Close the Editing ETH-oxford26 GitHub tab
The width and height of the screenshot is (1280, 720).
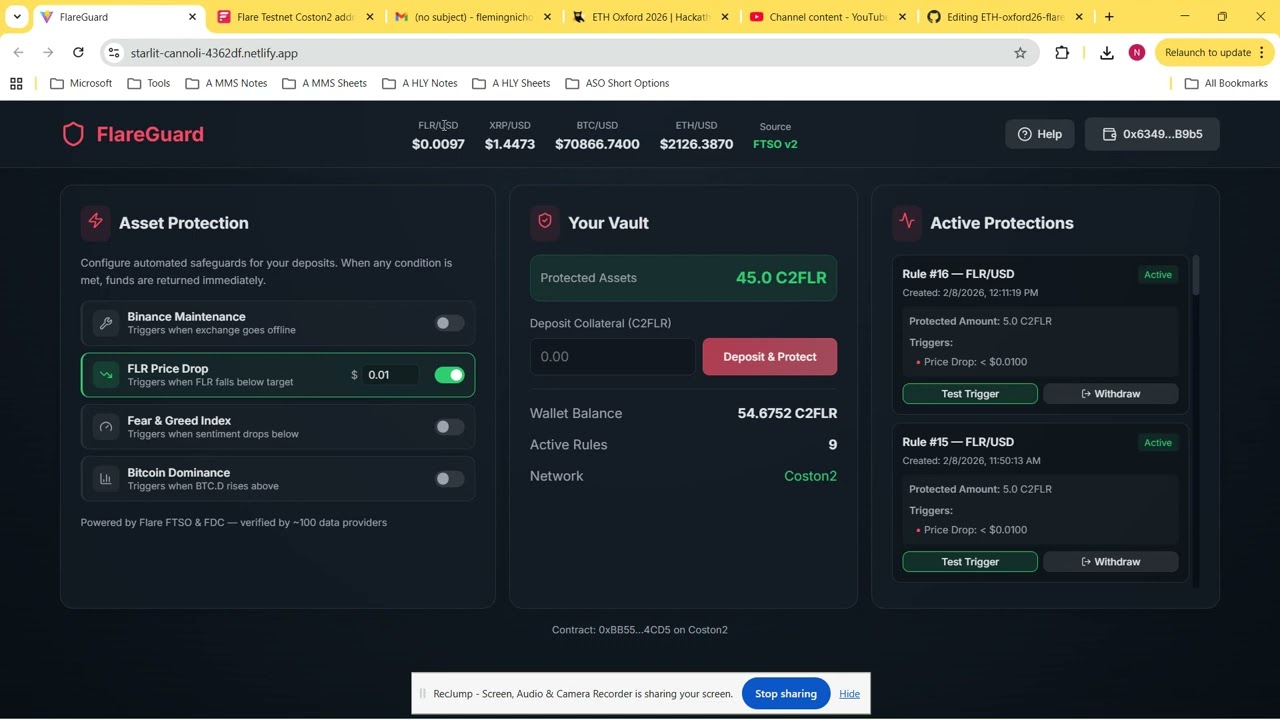pyautogui.click(x=1079, y=17)
